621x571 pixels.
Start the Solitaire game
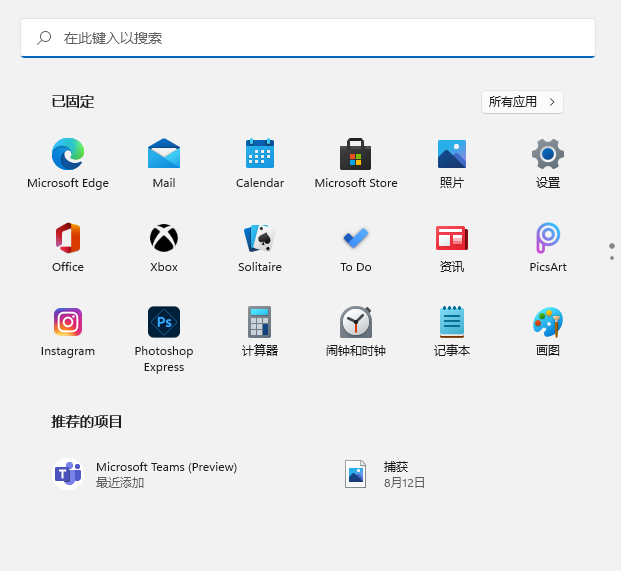click(260, 238)
